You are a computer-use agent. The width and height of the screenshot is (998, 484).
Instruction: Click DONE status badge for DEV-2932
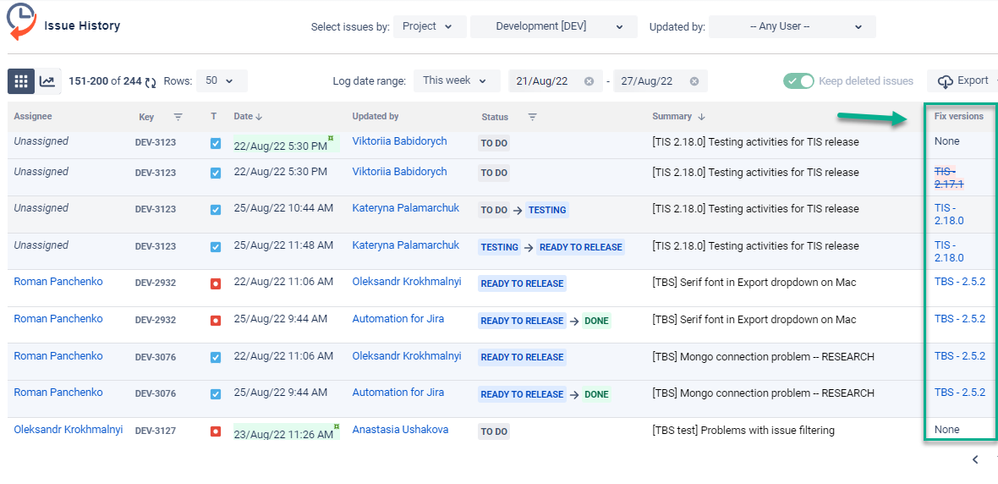point(596,321)
